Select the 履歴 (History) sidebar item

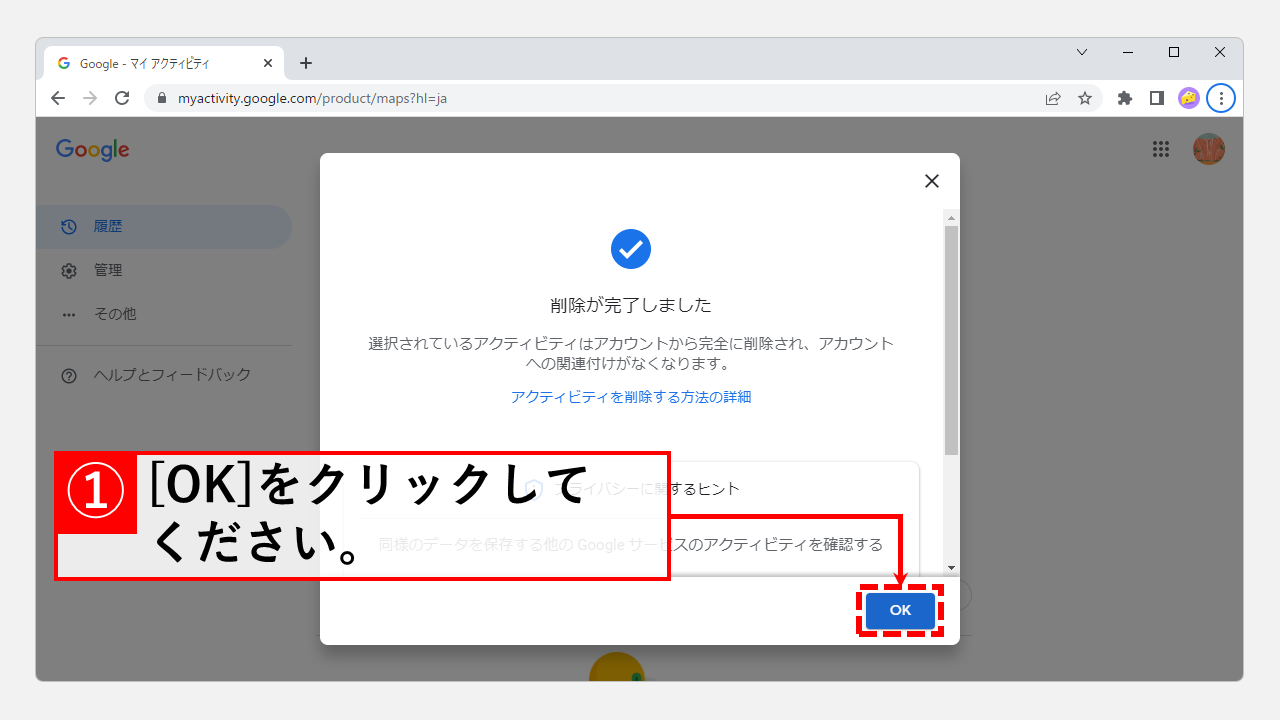click(x=107, y=226)
